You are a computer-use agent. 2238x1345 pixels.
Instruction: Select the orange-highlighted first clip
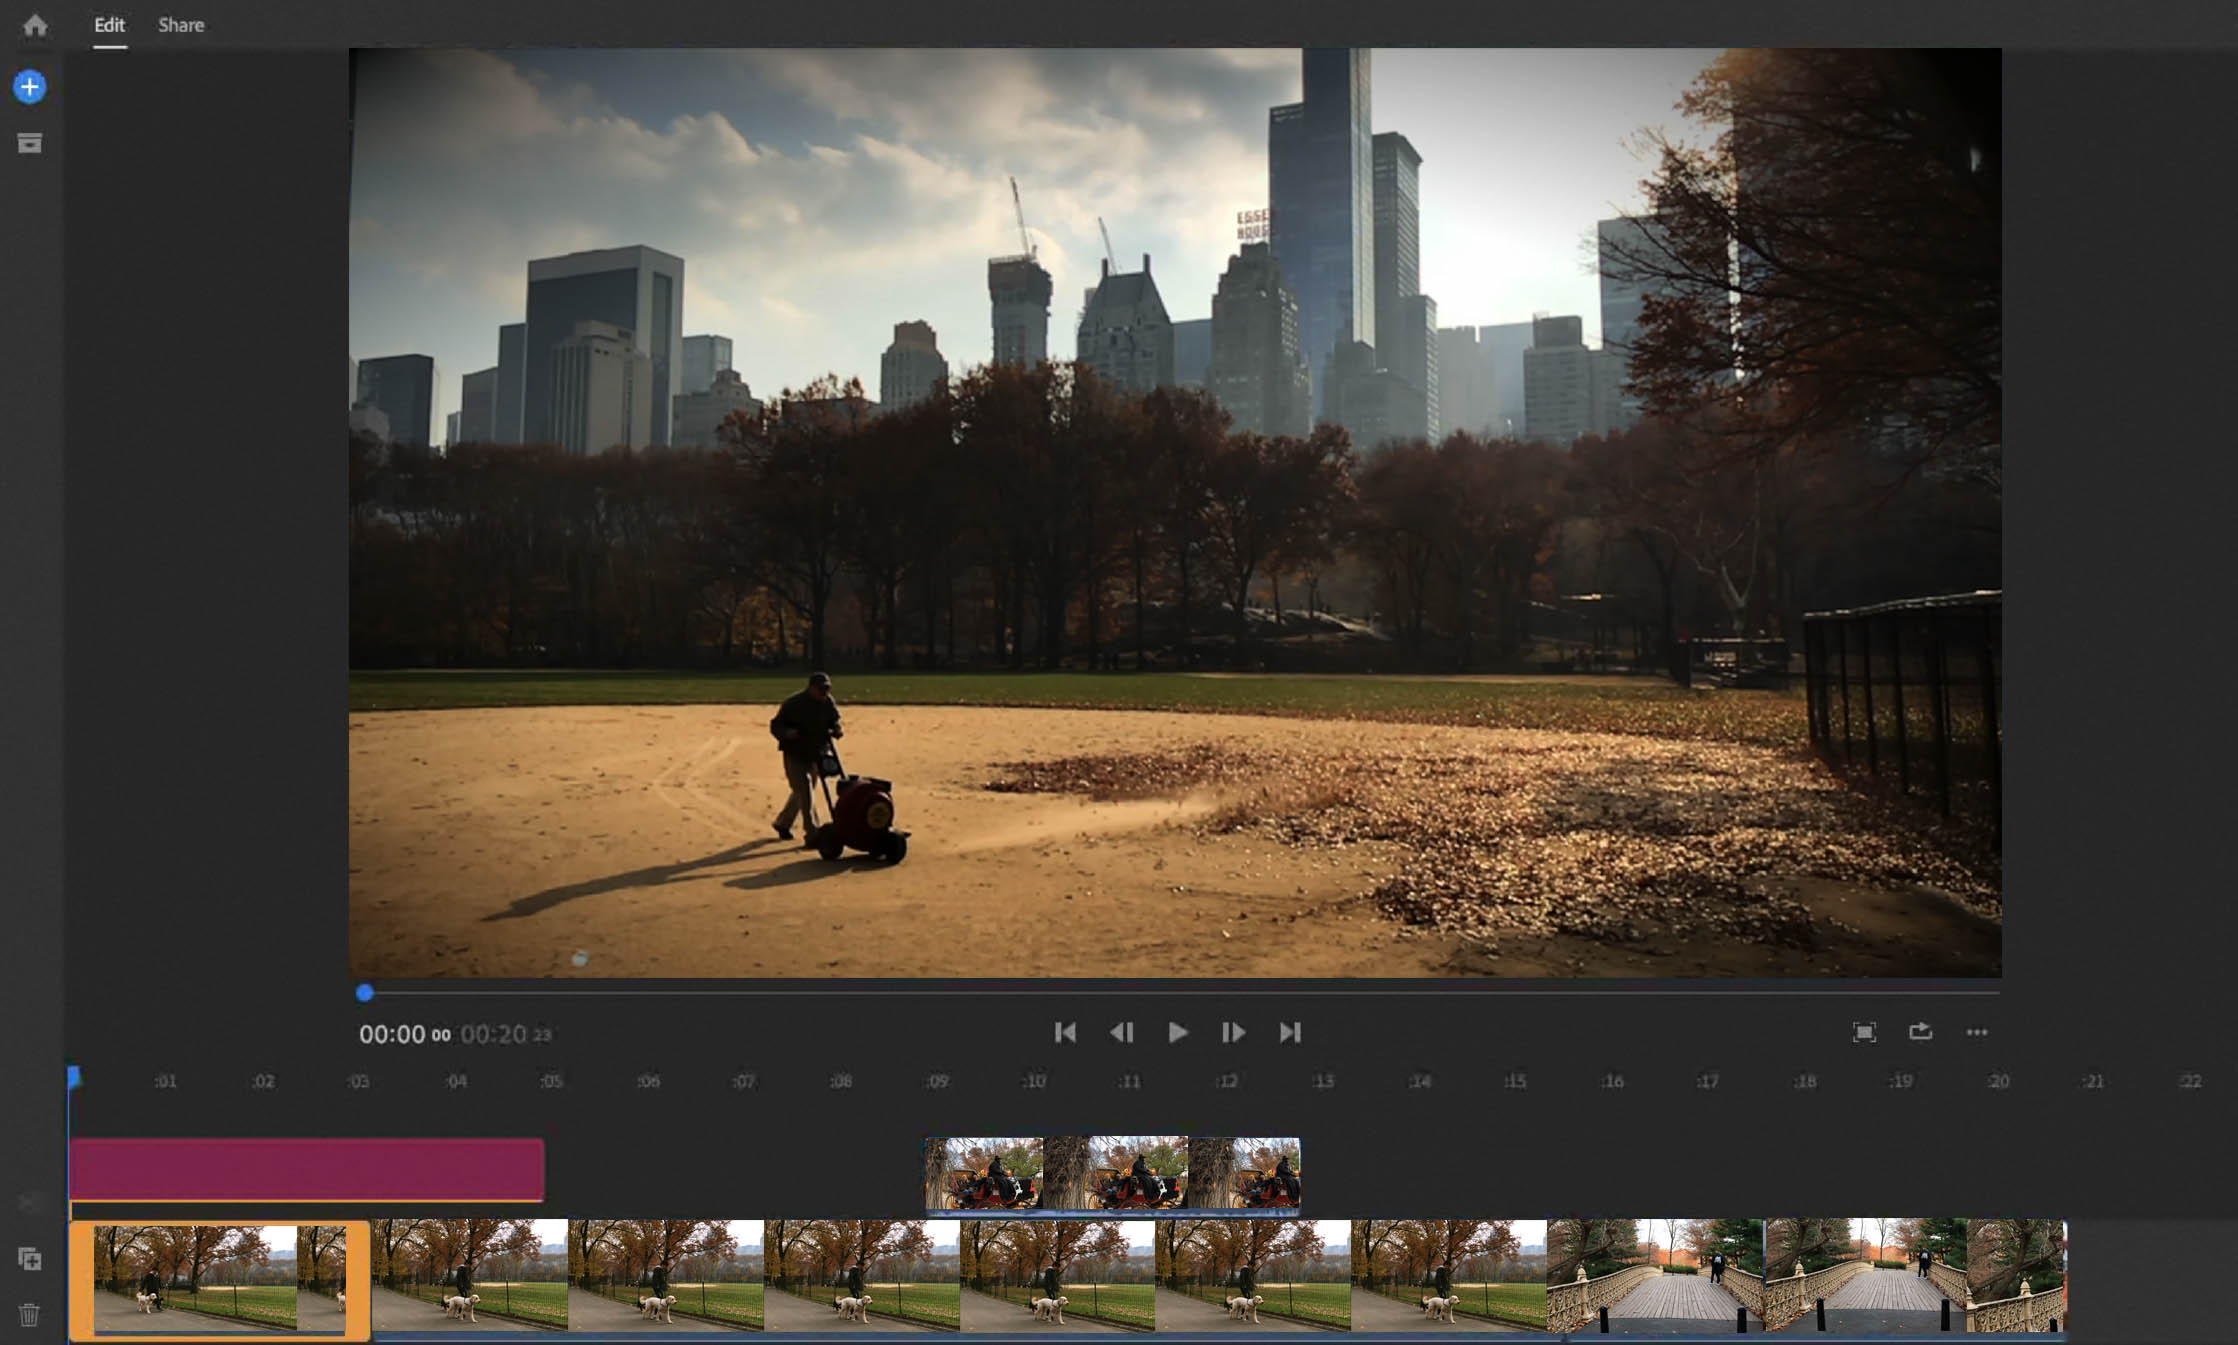(219, 1280)
